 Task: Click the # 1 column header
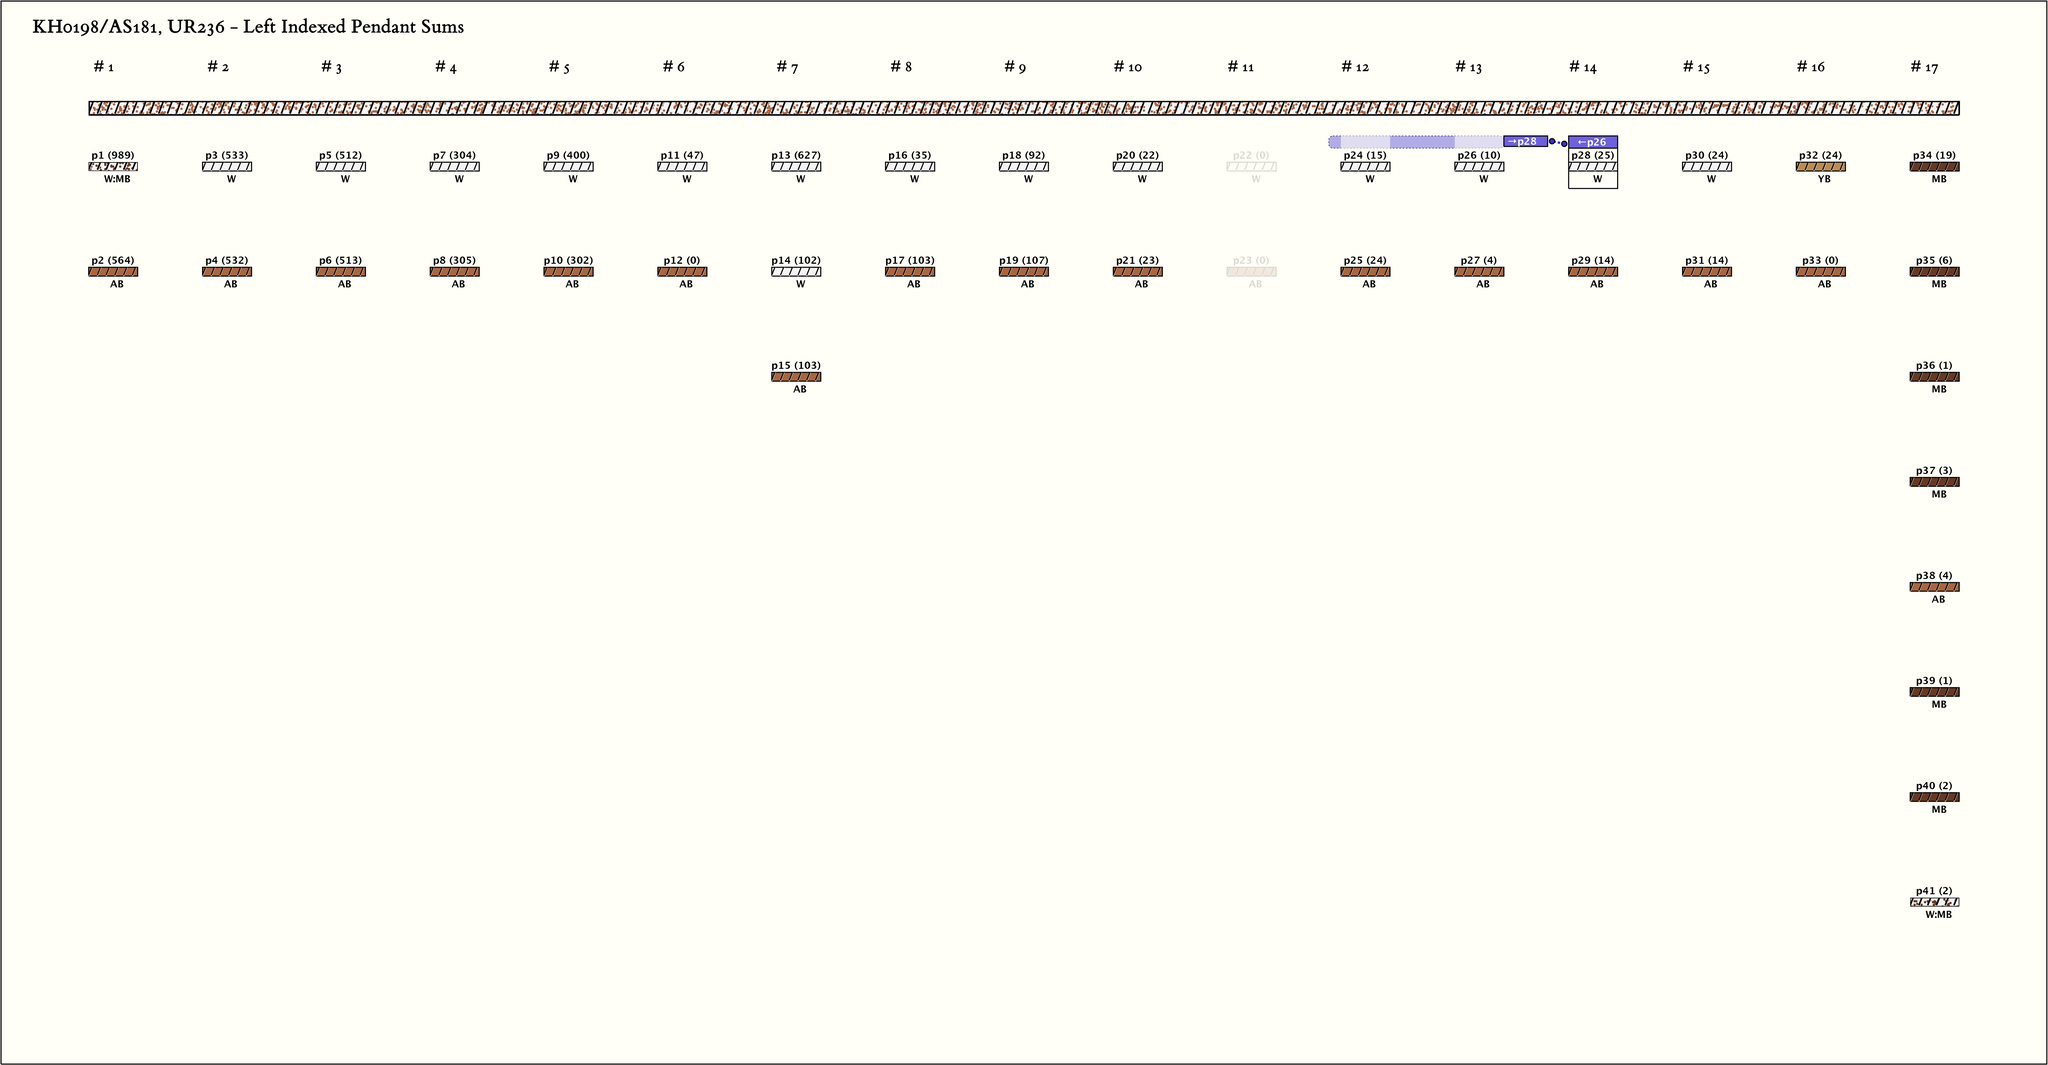point(104,67)
